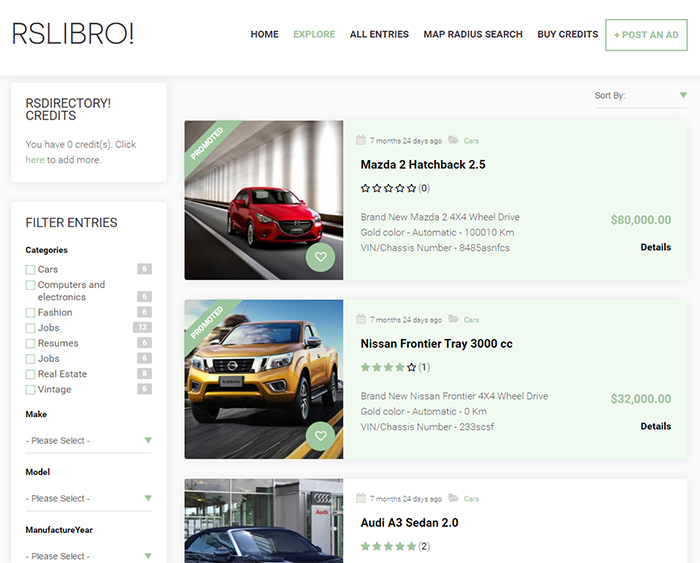Image resolution: width=700 pixels, height=563 pixels.
Task: Open the Audi A3 Sedan 2.0 title
Action: click(409, 523)
